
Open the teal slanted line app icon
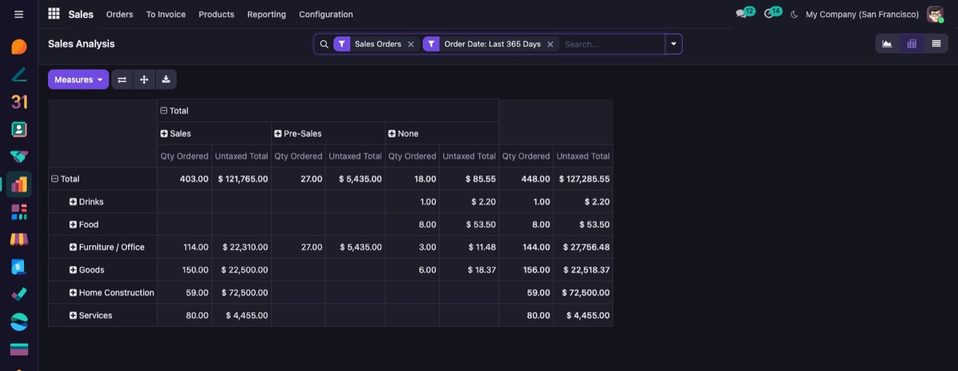click(19, 75)
